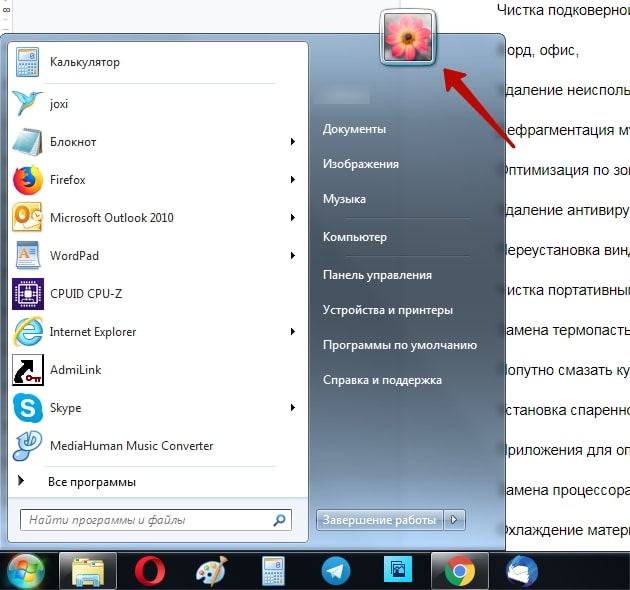Click AdmiLink text label
The width and height of the screenshot is (630, 590).
pyautogui.click(x=76, y=370)
